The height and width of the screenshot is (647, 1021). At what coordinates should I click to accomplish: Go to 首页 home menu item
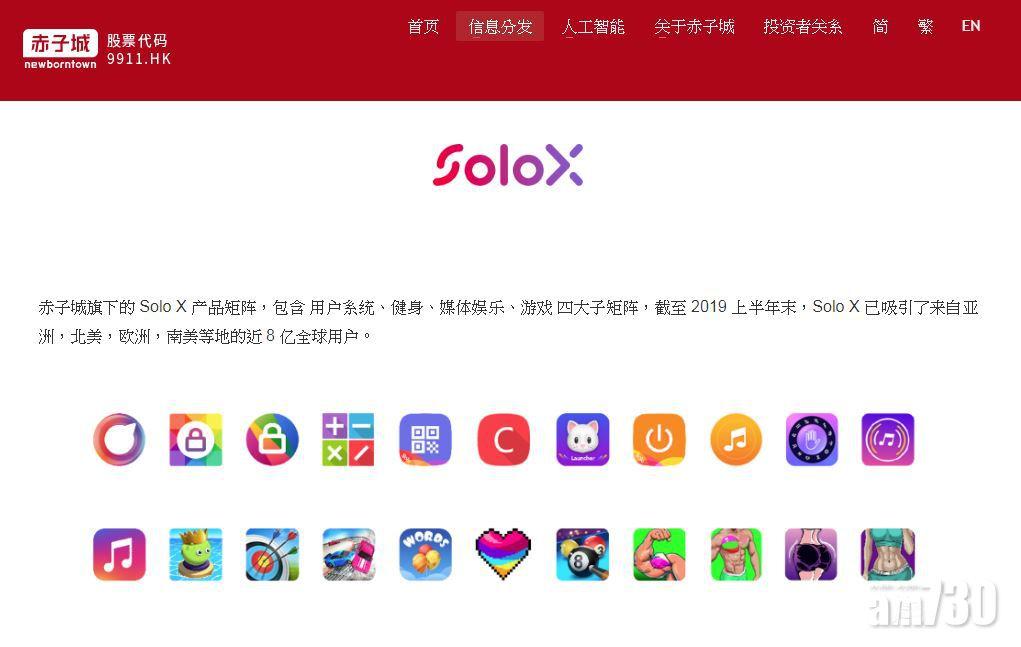tap(423, 27)
